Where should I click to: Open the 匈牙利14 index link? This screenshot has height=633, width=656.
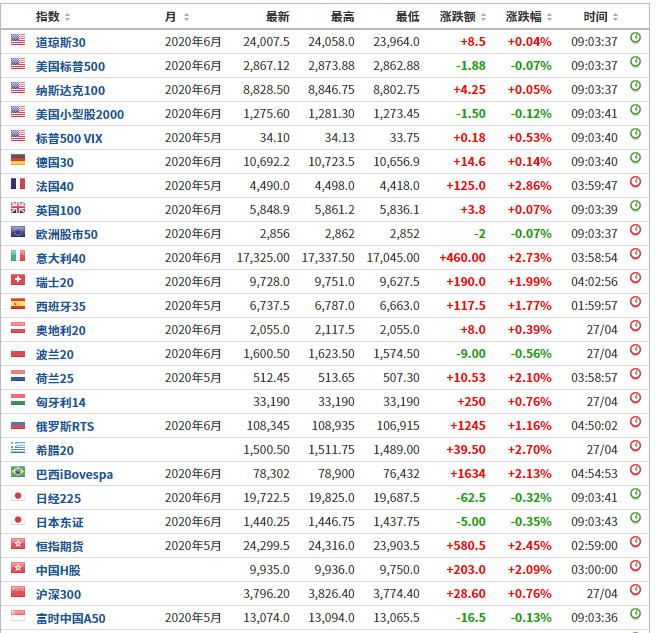click(x=61, y=402)
